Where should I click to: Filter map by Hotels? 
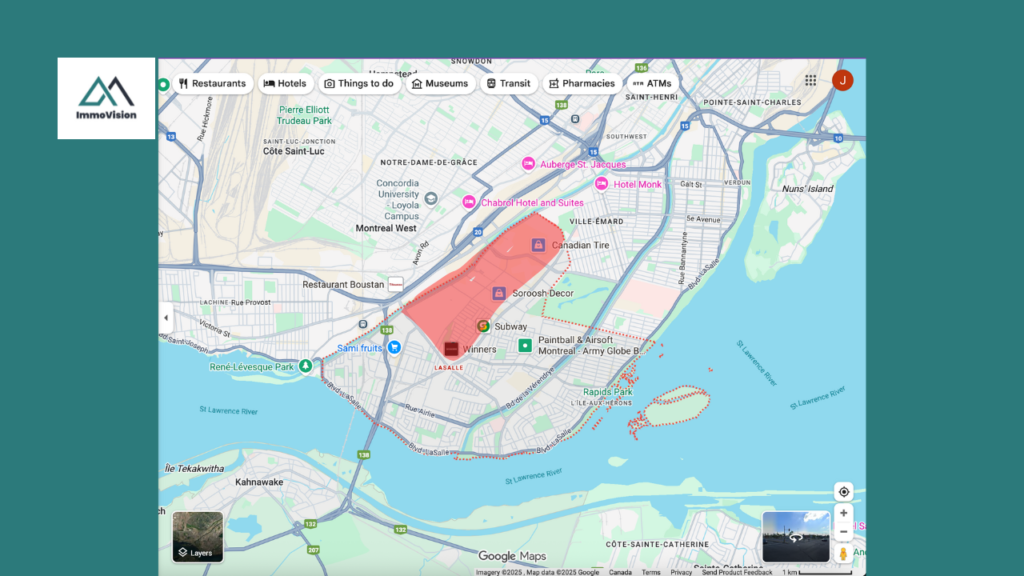pyautogui.click(x=285, y=84)
